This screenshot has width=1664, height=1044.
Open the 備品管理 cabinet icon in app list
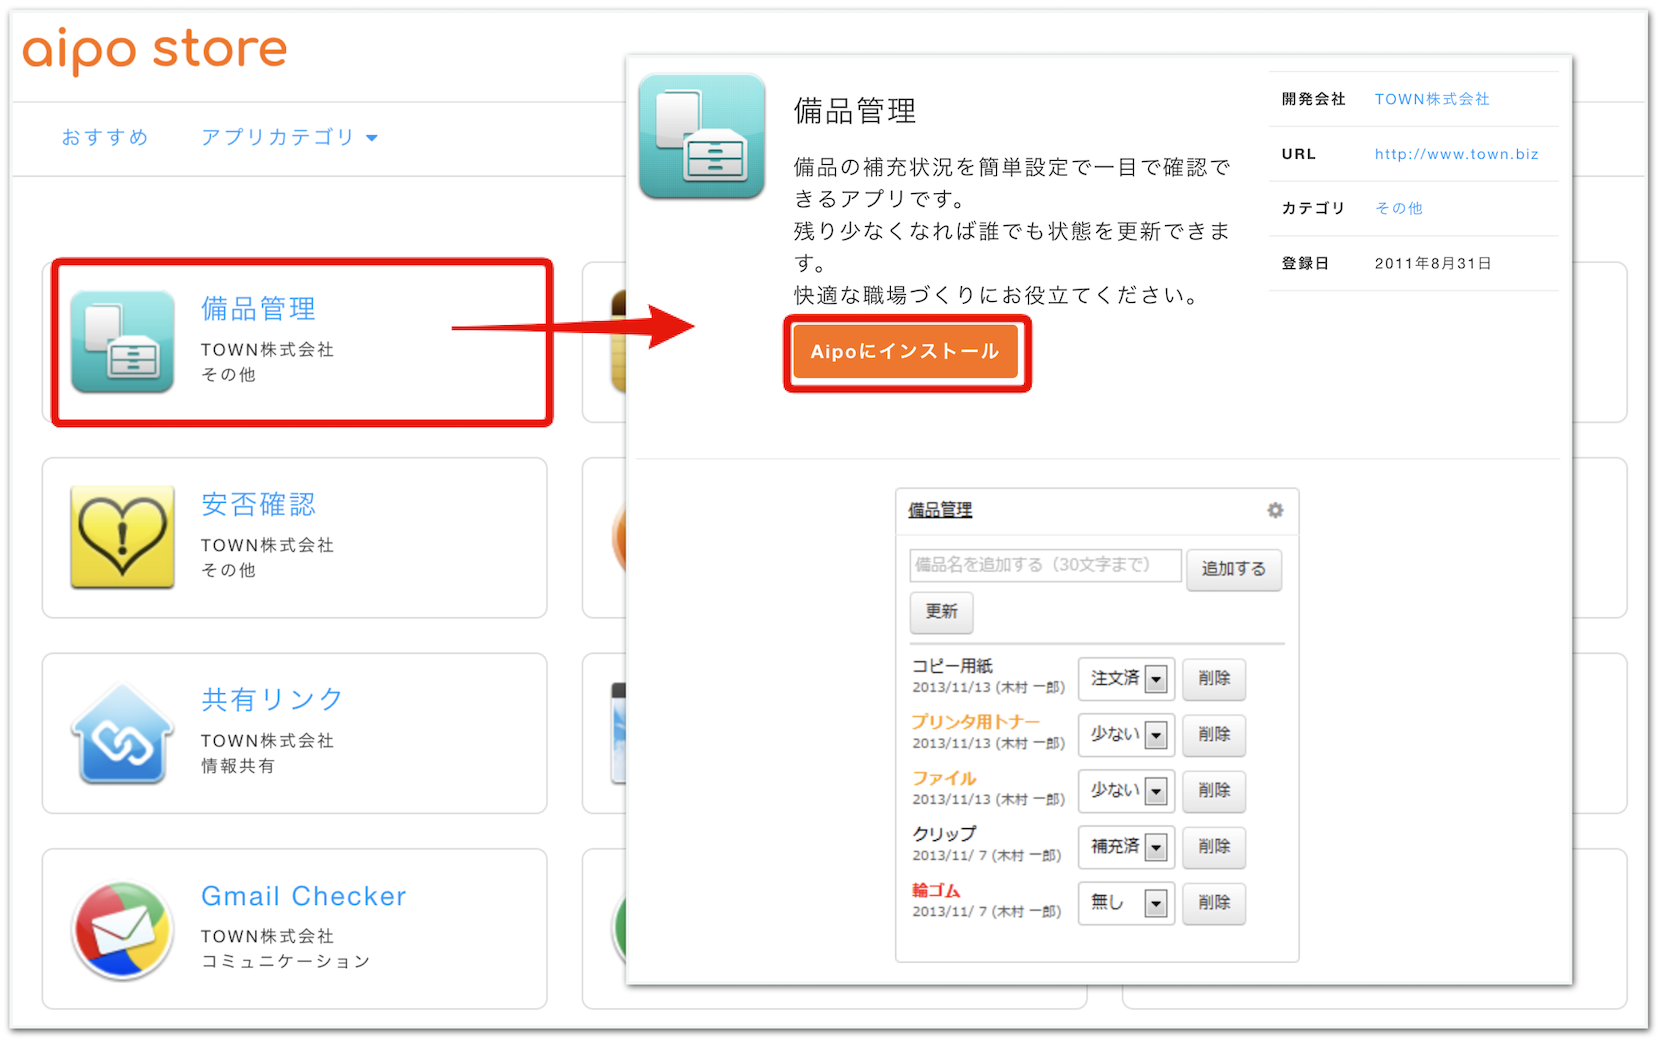tap(122, 342)
